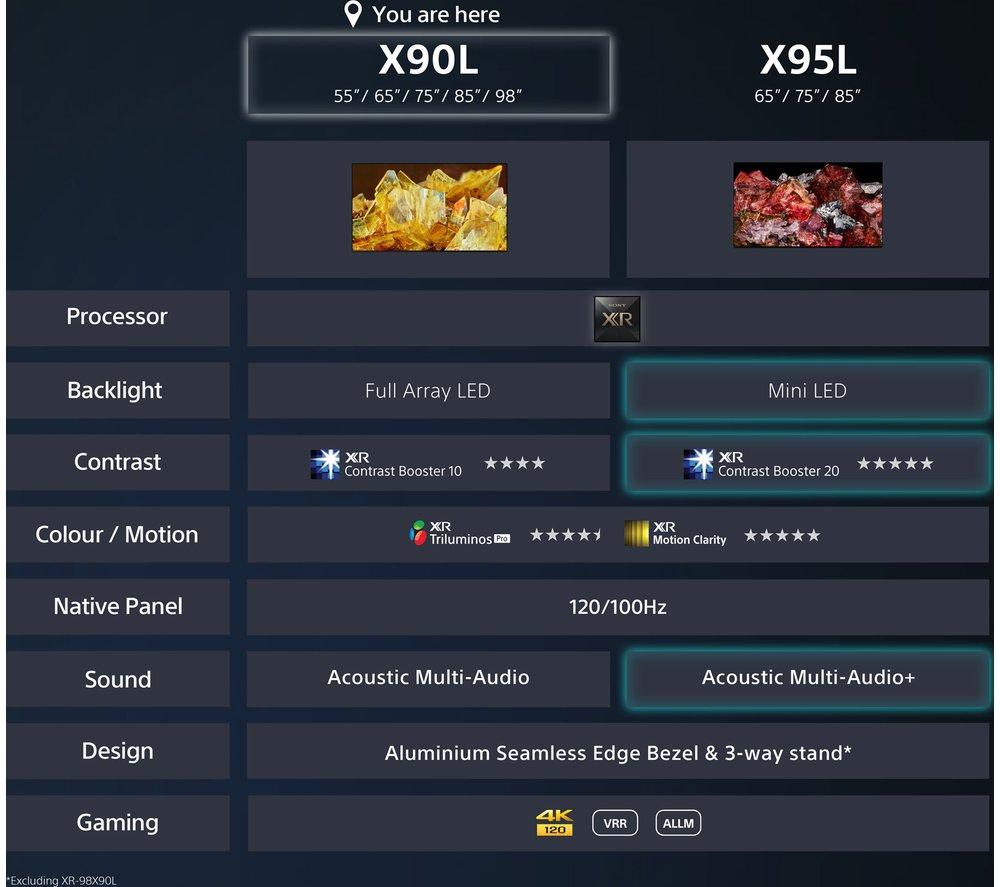Click the XR Contrast Booster 10 icon
The width and height of the screenshot is (1000, 887).
(x=325, y=464)
